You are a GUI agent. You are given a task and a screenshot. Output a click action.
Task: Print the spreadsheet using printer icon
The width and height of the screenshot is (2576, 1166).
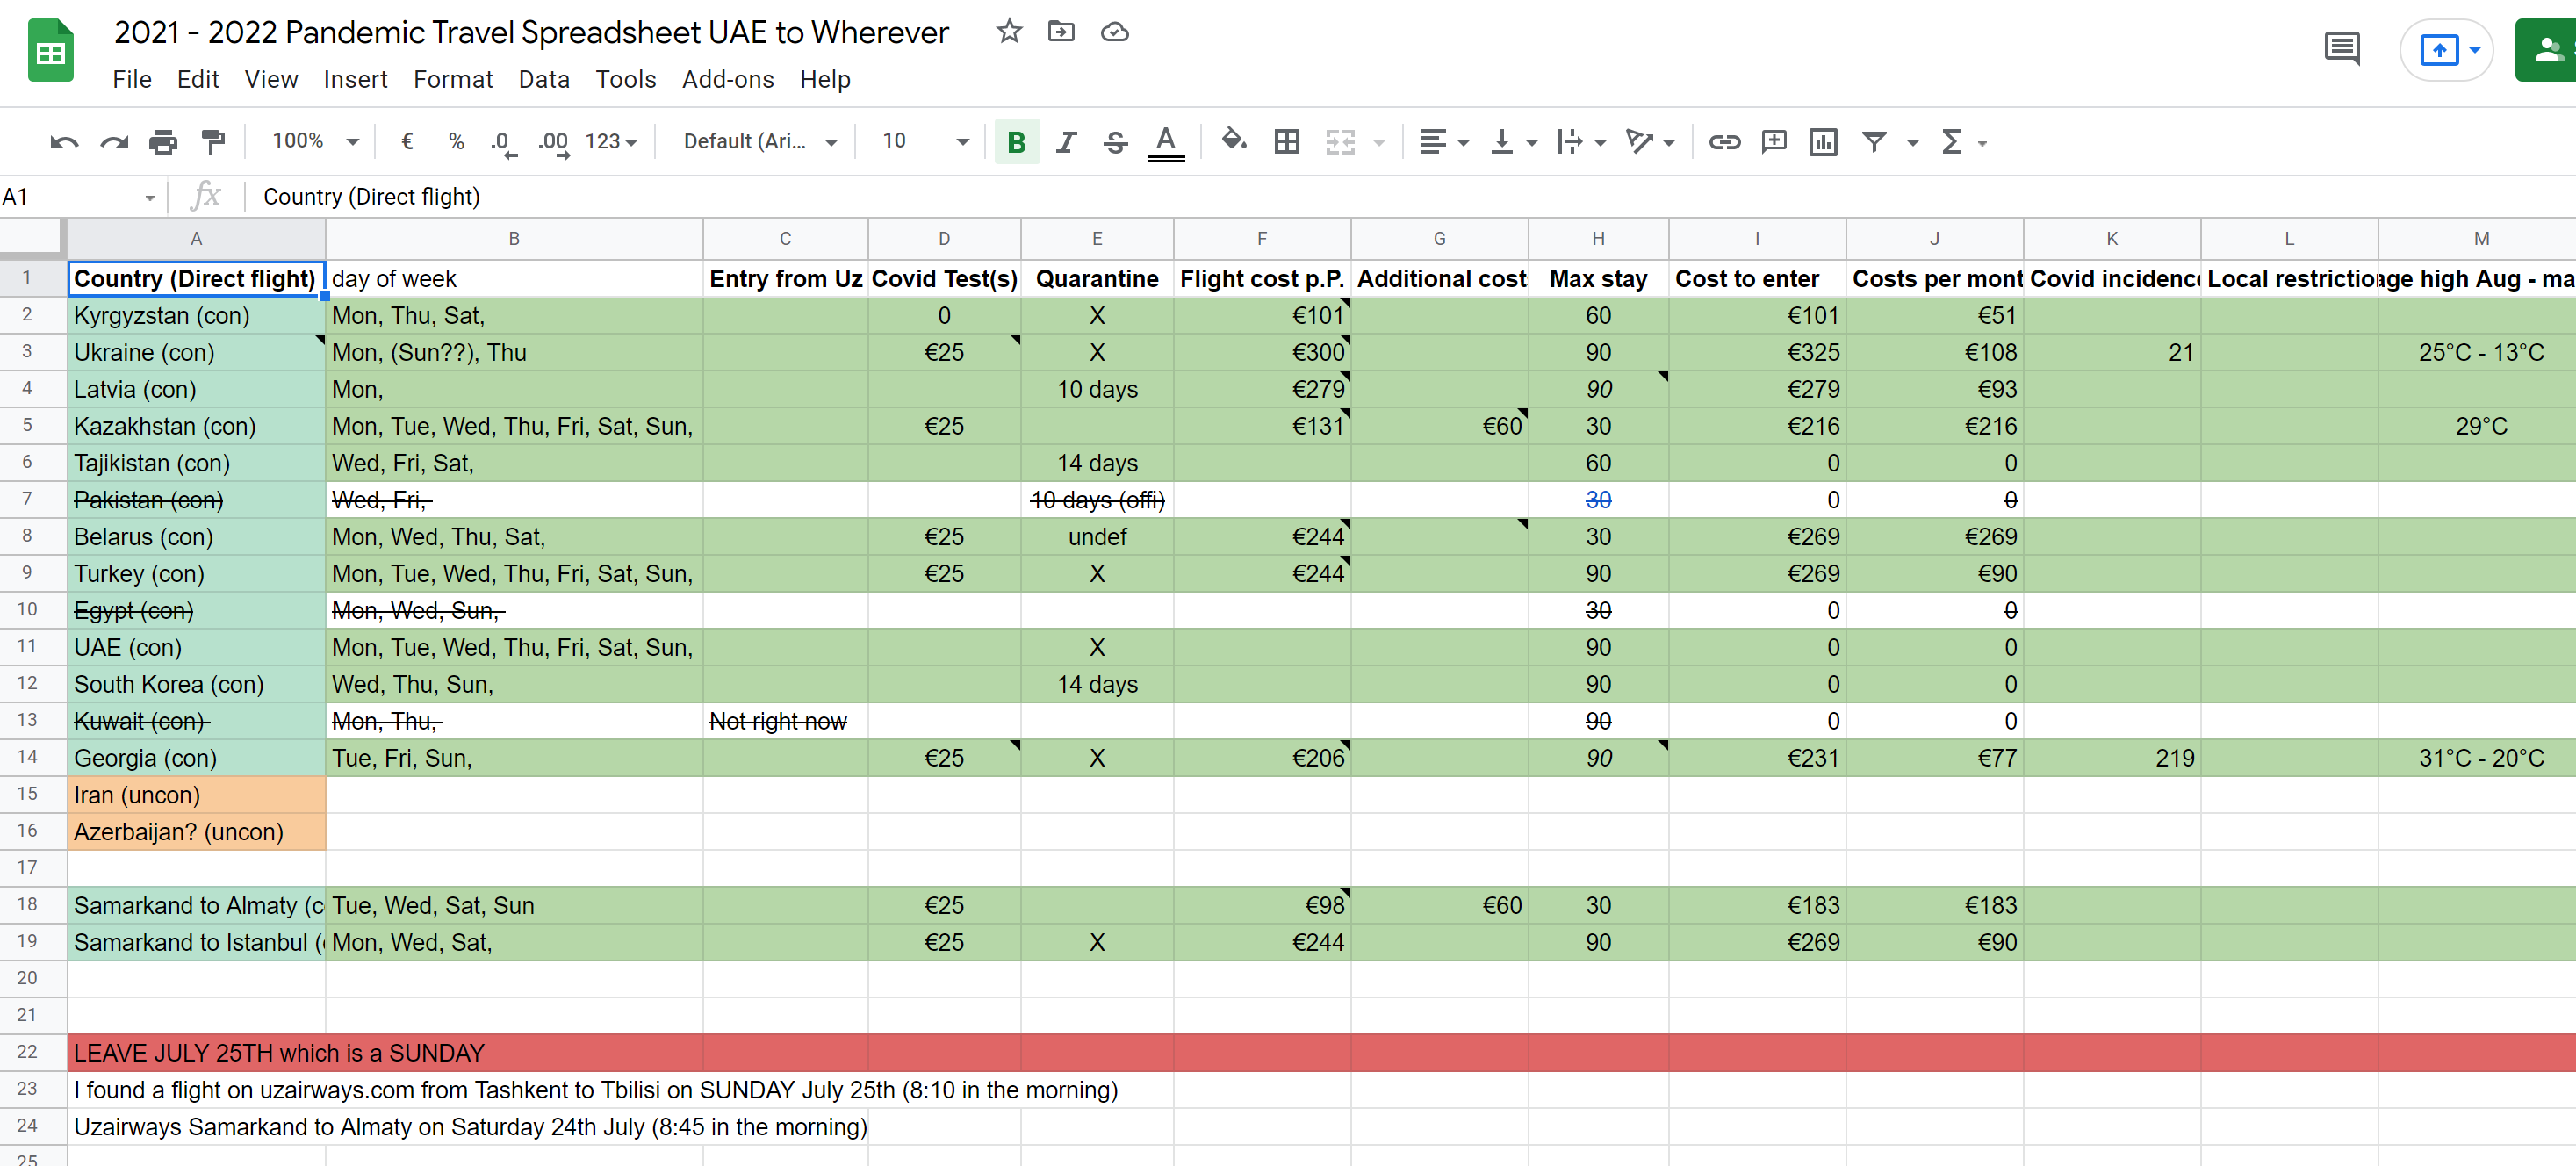[x=163, y=142]
